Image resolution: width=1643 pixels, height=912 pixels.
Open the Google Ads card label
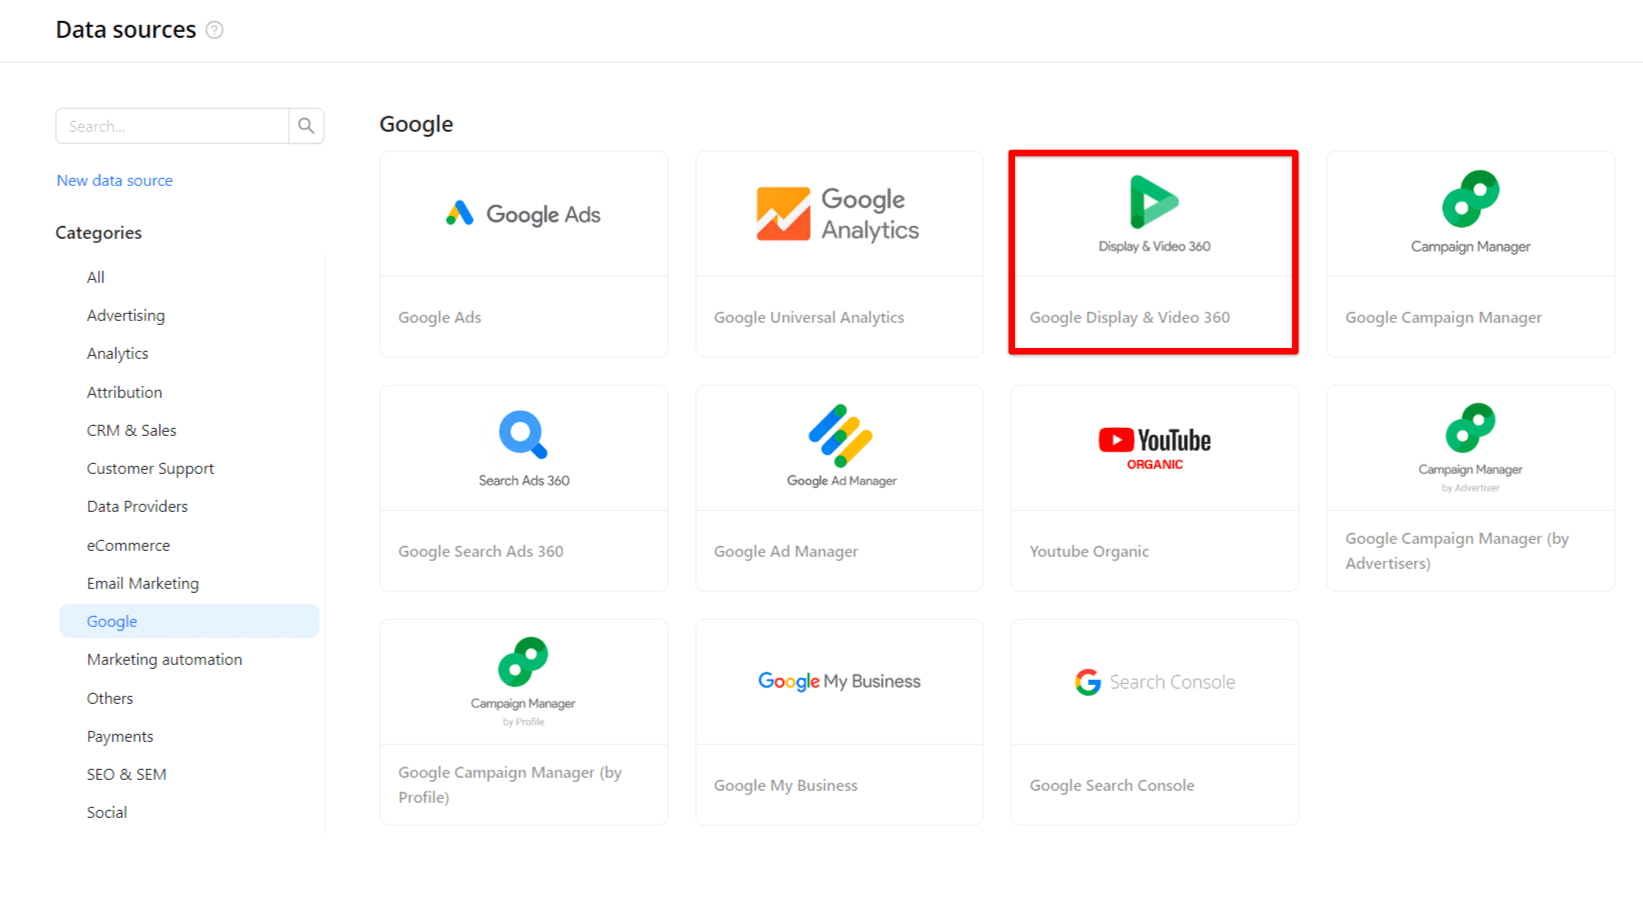click(440, 317)
